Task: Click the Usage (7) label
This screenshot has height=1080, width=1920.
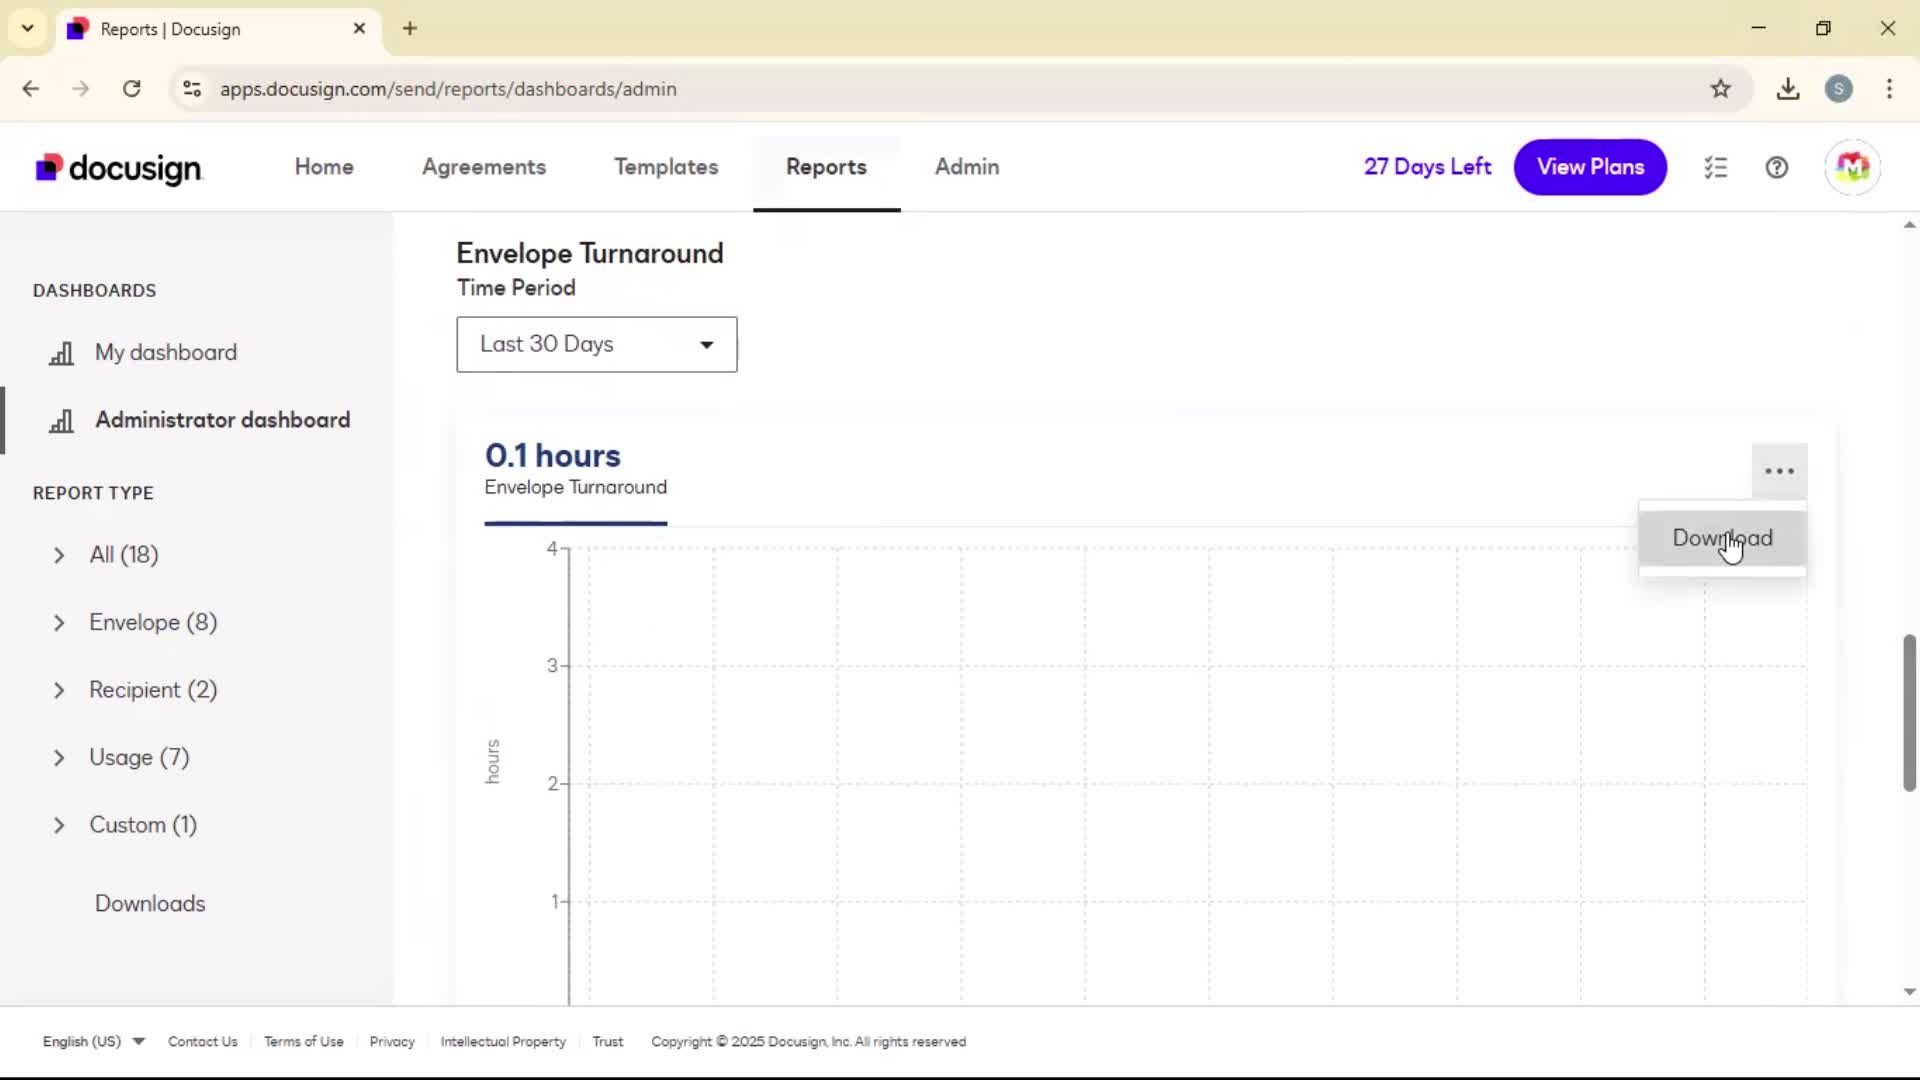Action: tap(139, 758)
